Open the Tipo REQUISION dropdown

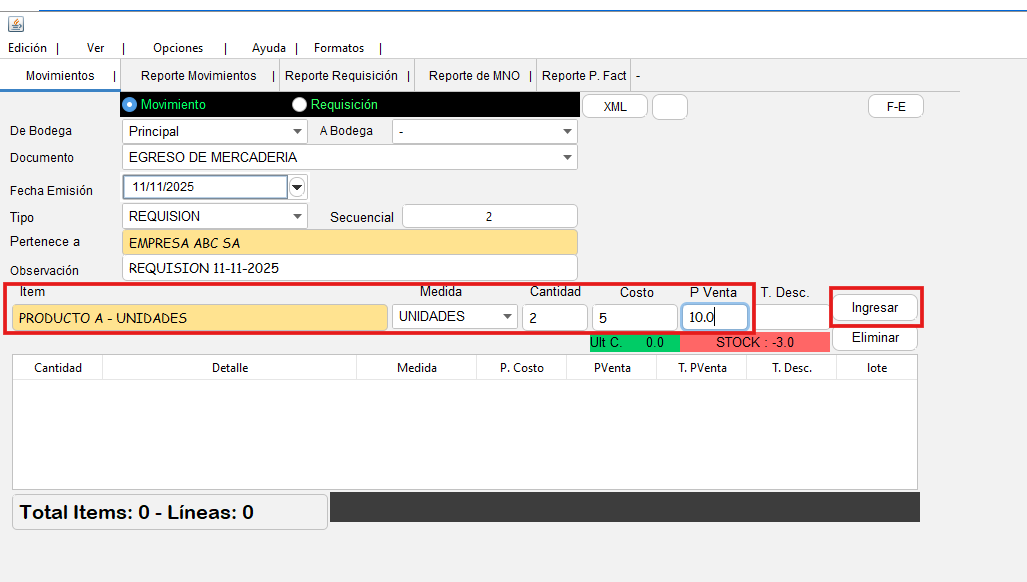(297, 216)
